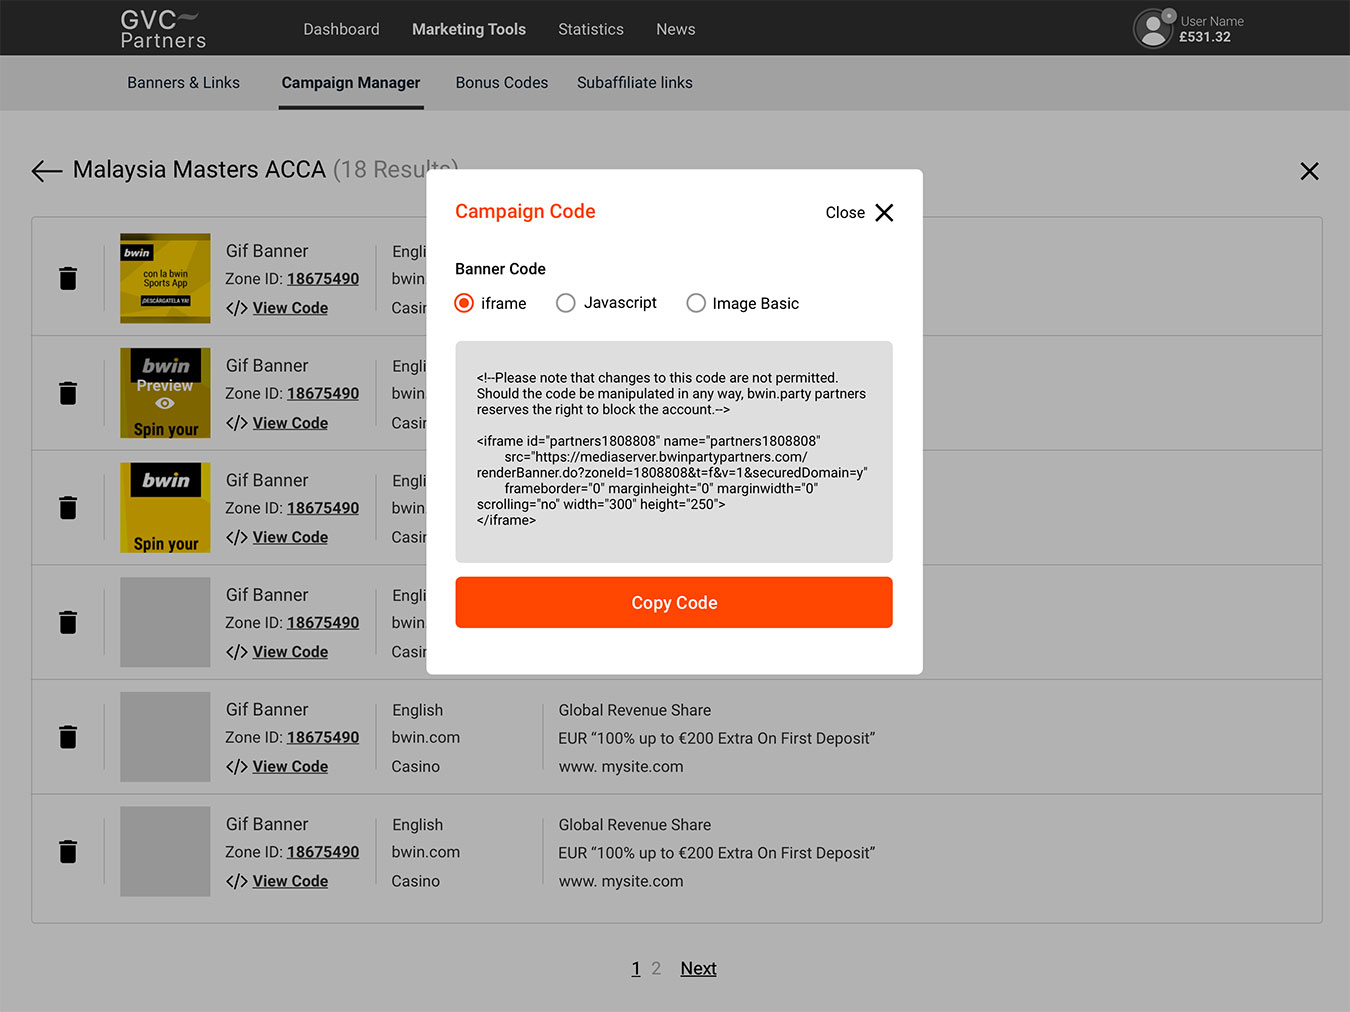Viewport: 1350px width, 1012px height.
Task: Select the iframe radio button
Action: pos(464,303)
